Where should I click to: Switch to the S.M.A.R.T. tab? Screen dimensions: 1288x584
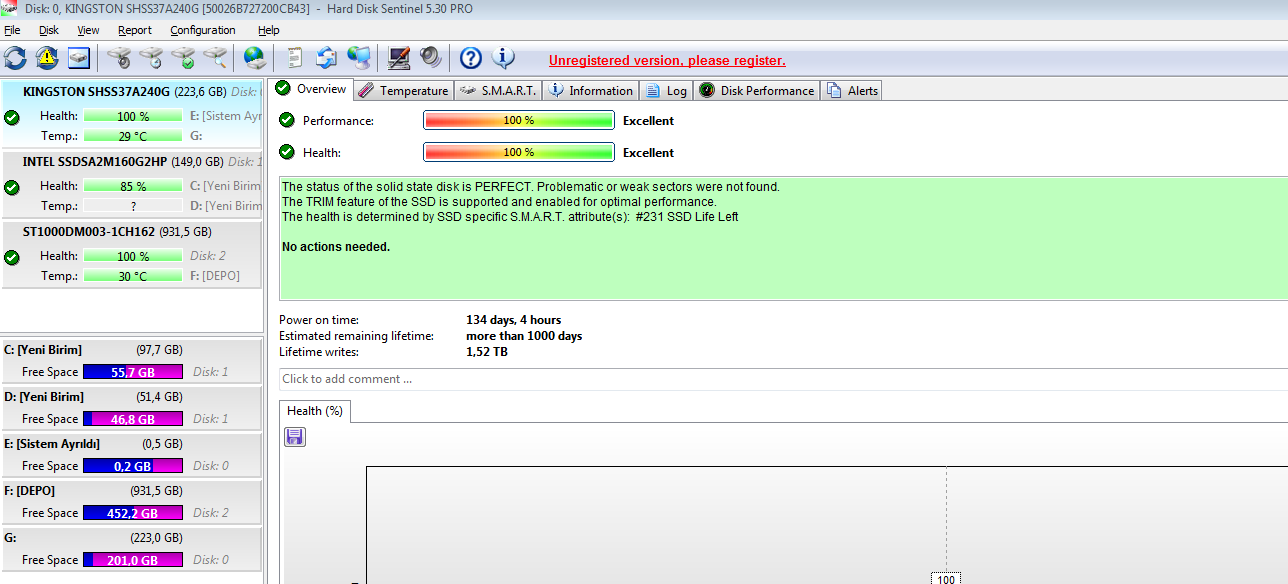click(498, 90)
